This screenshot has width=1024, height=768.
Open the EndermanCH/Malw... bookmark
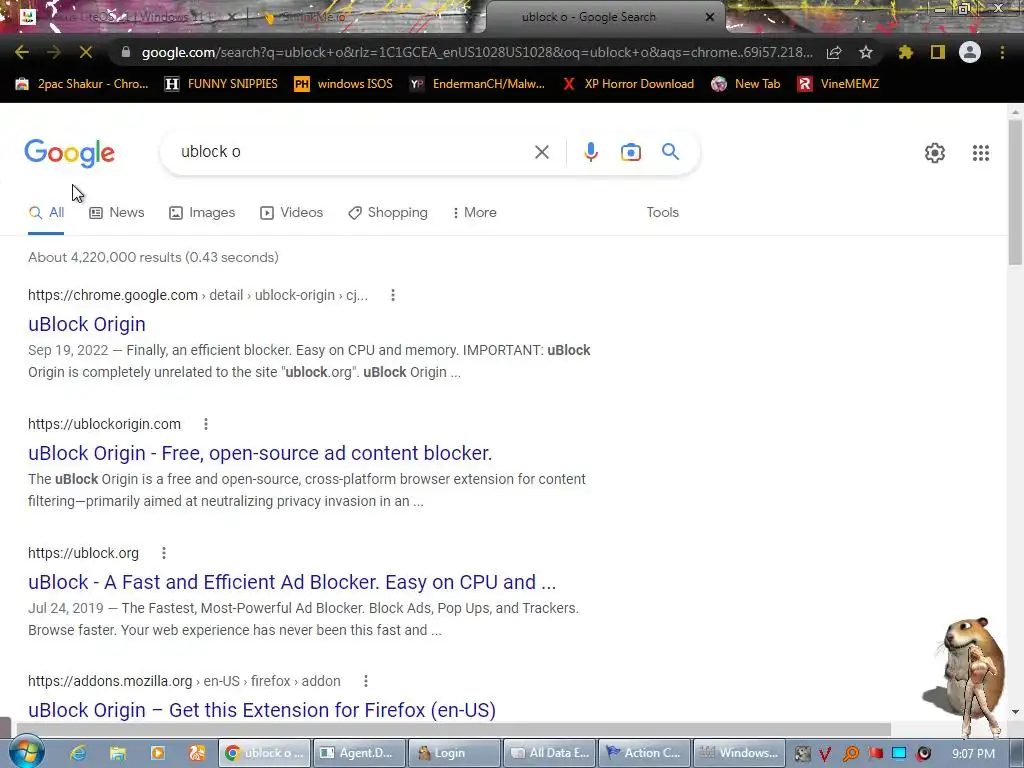point(477,84)
